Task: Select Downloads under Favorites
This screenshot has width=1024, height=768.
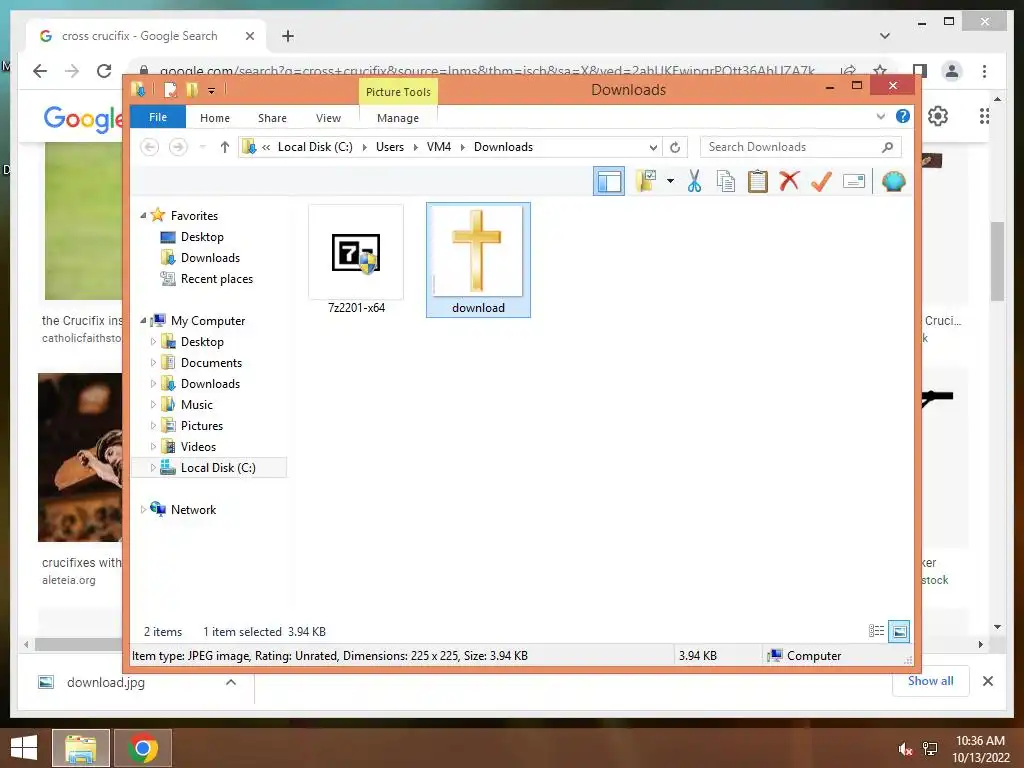Action: [x=210, y=257]
